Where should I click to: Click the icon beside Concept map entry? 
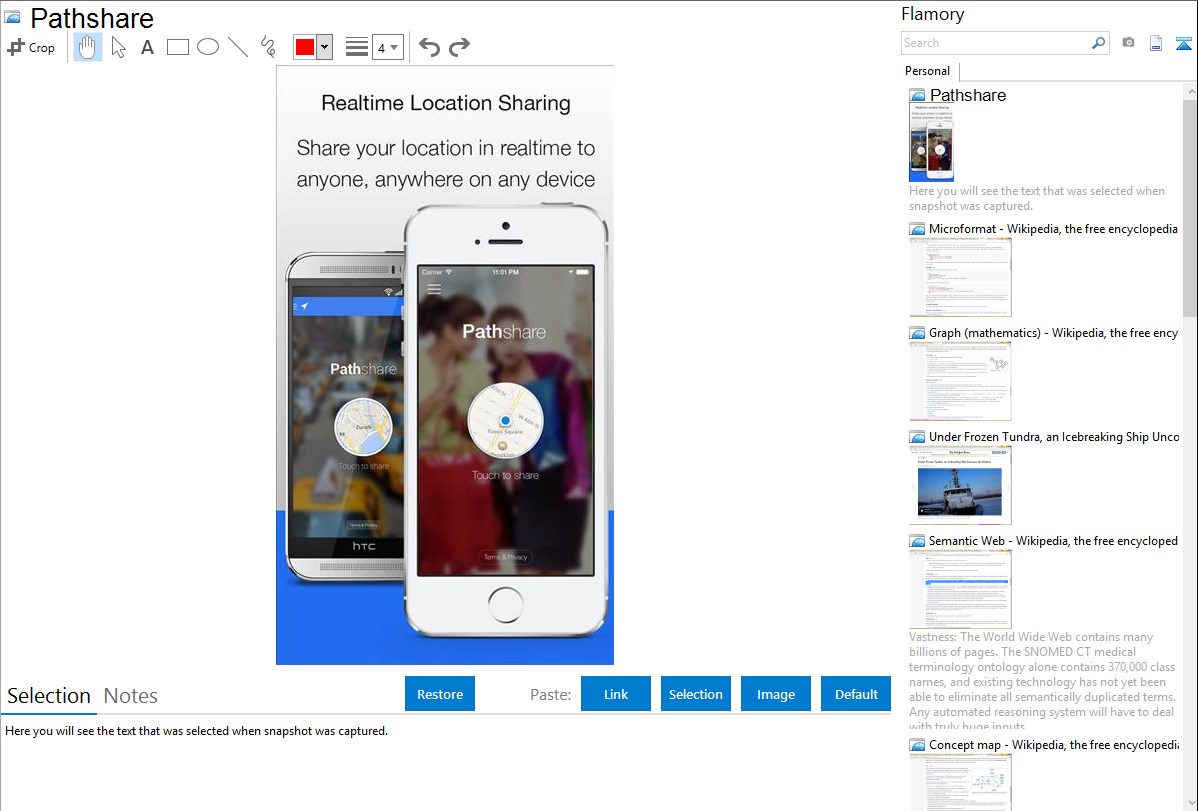coord(917,745)
